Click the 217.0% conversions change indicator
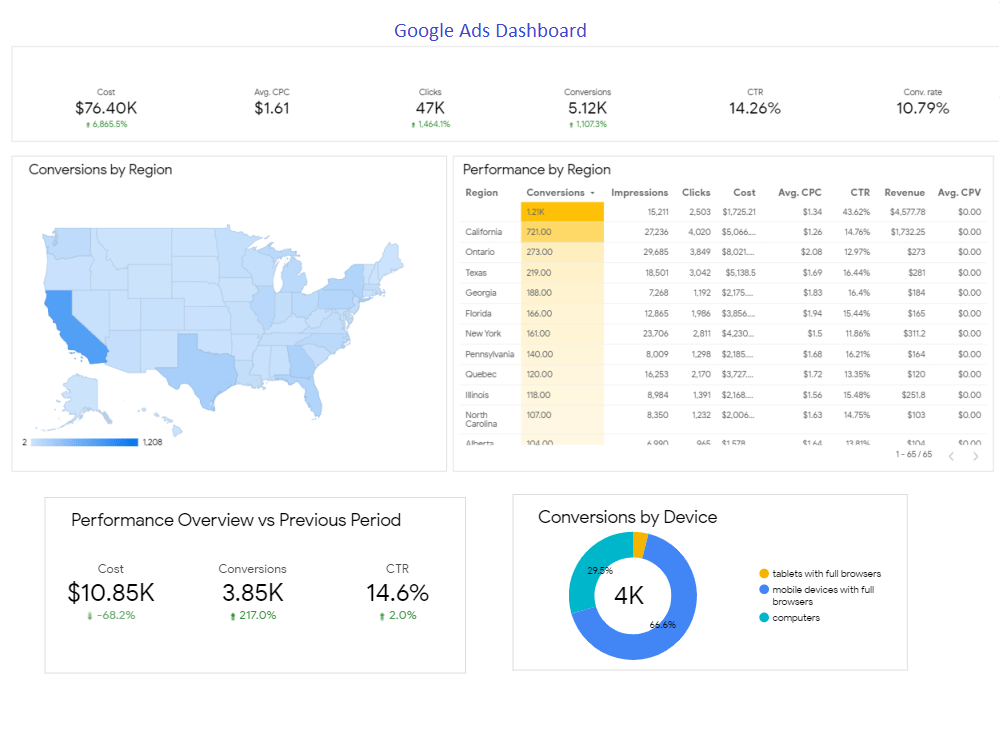This screenshot has height=750, width=1000. 253,615
